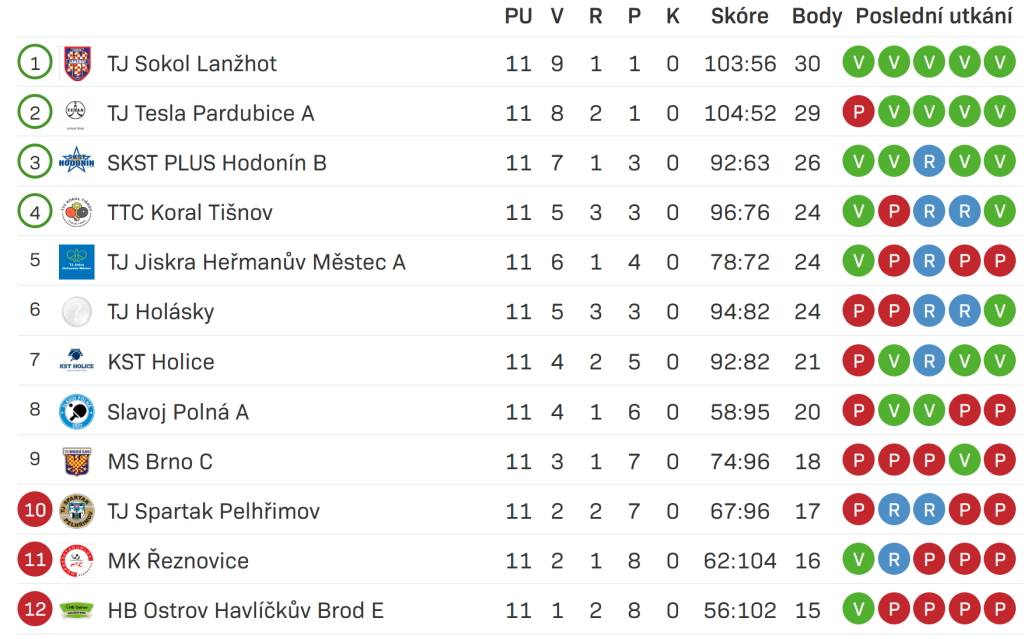This screenshot has height=639, width=1024.
Task: Click the blue TJ Jiskra Heřmanův Městec logo
Action: (76, 262)
